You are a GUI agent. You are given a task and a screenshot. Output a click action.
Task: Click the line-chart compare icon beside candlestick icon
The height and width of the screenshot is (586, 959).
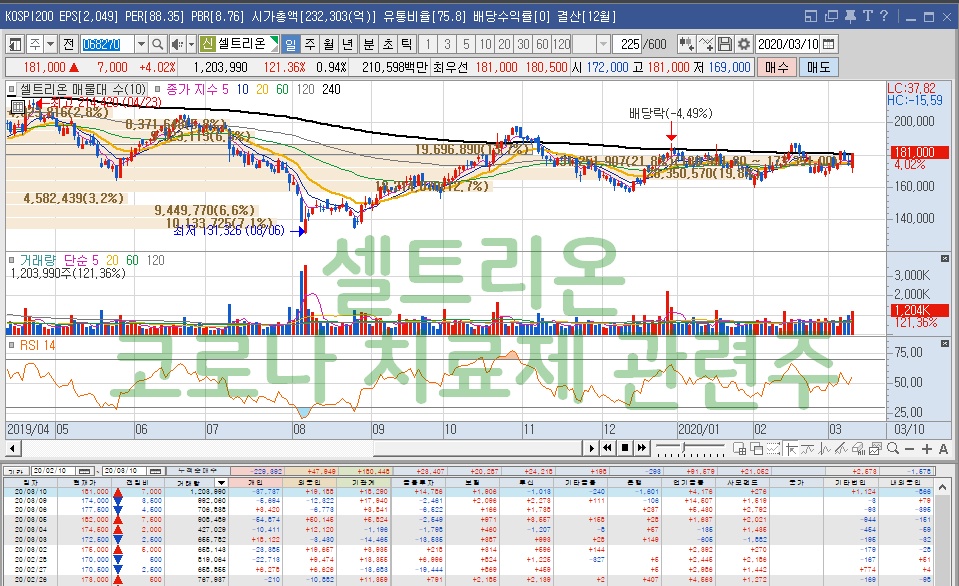706,44
